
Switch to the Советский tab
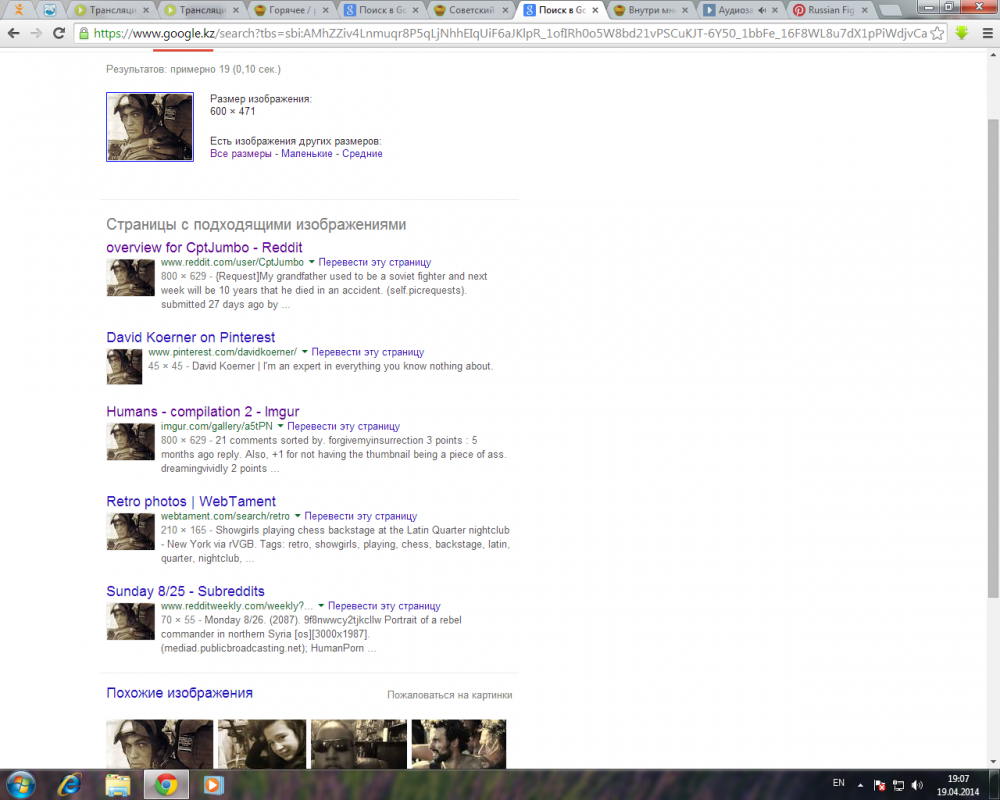pyautogui.click(x=472, y=11)
